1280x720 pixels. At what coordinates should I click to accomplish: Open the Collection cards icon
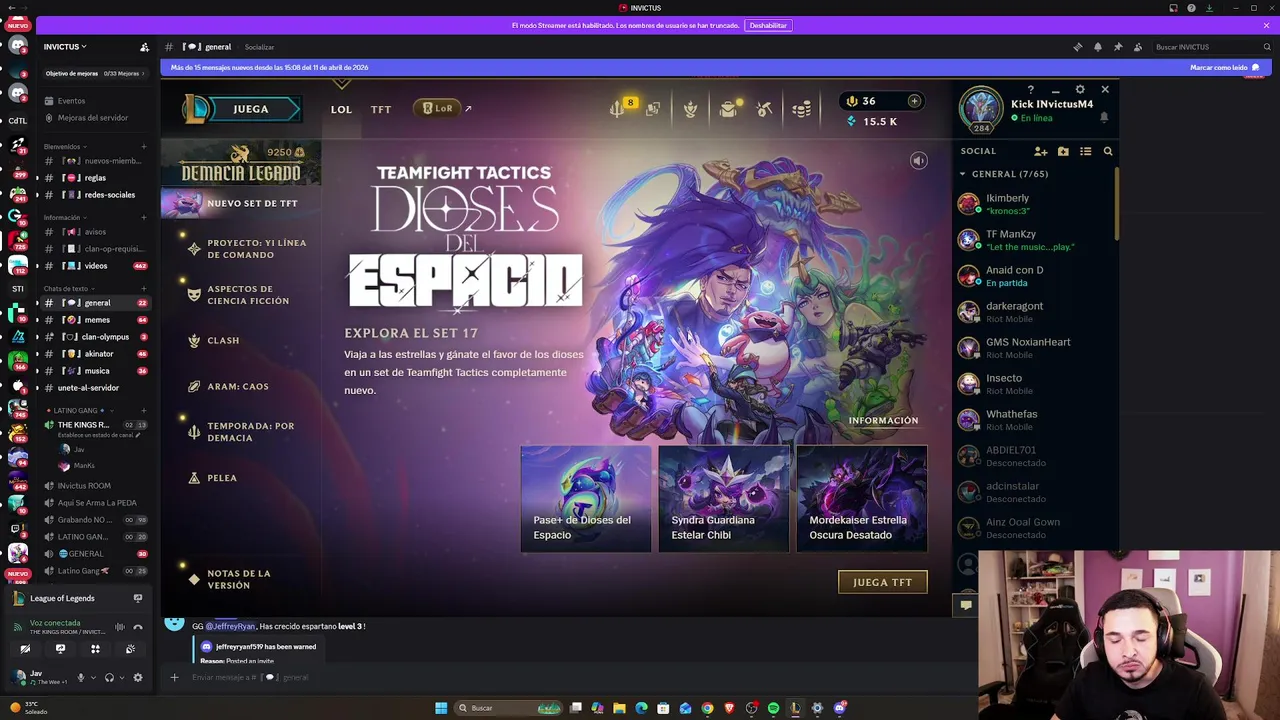tap(653, 109)
